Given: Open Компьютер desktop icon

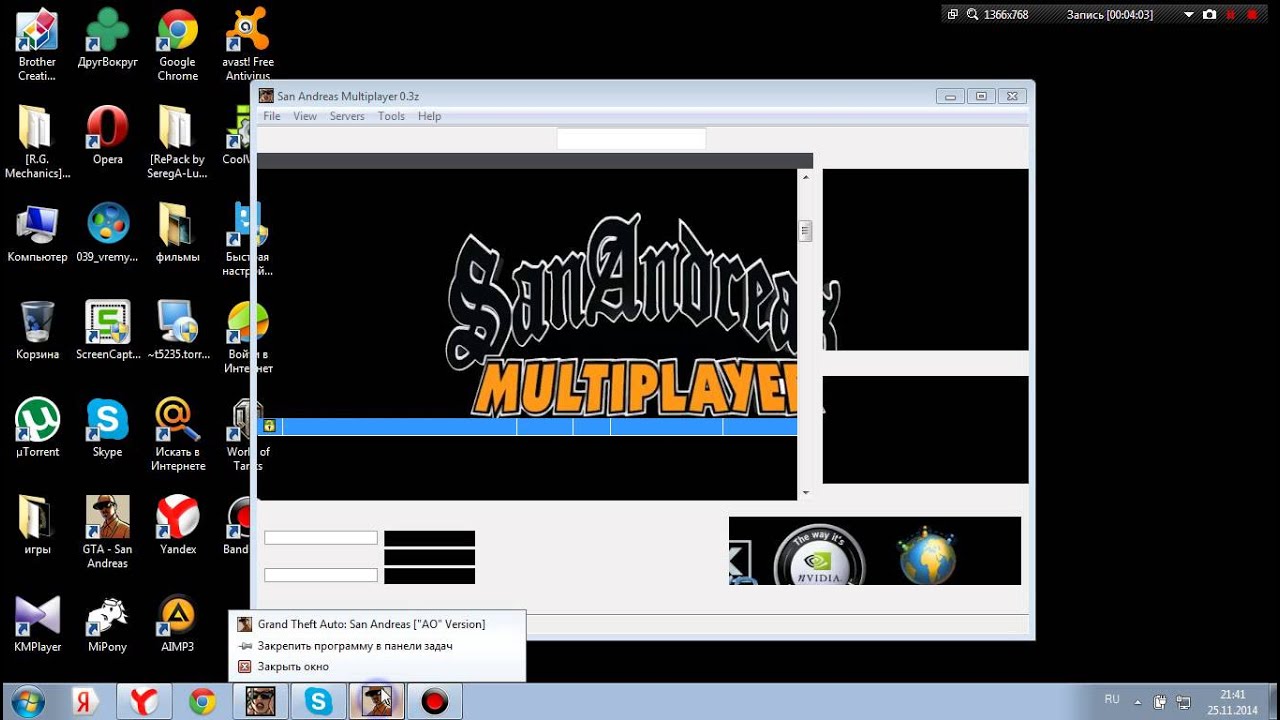Looking at the screenshot, I should coord(37,233).
